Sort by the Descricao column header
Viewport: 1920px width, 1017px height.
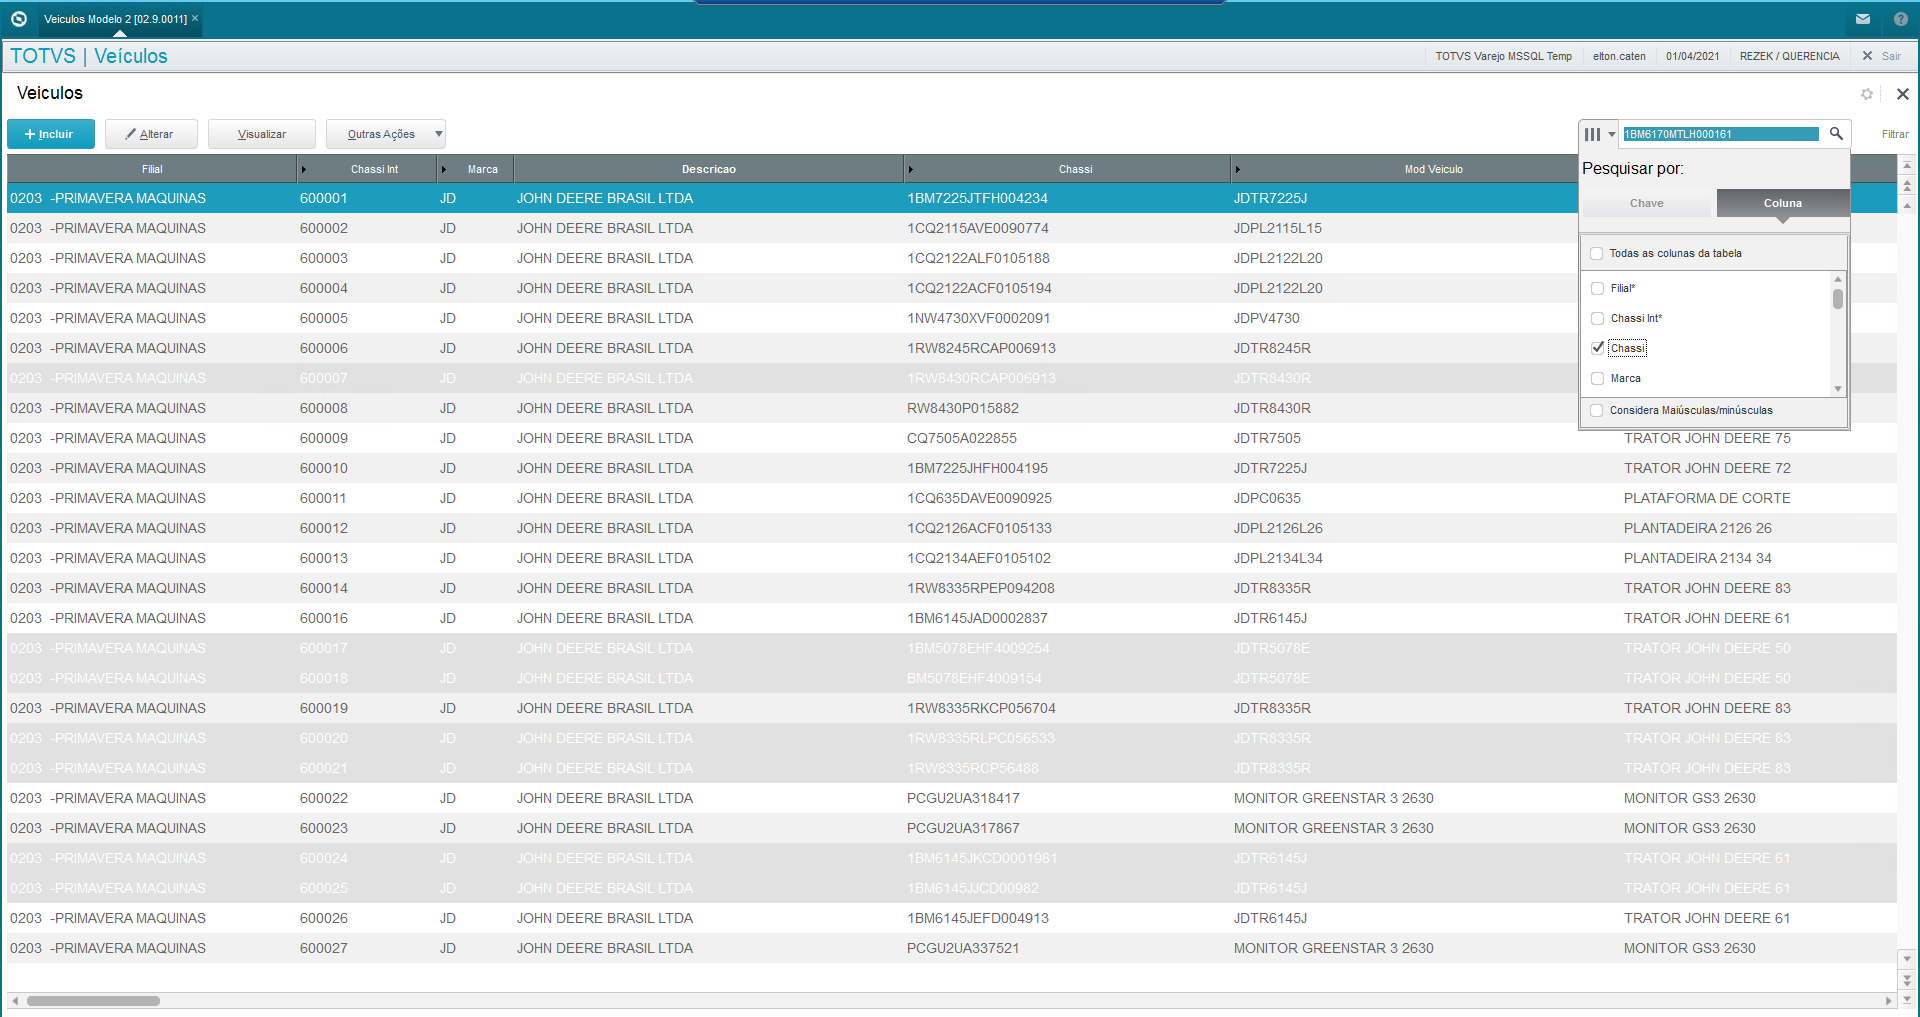coord(708,169)
